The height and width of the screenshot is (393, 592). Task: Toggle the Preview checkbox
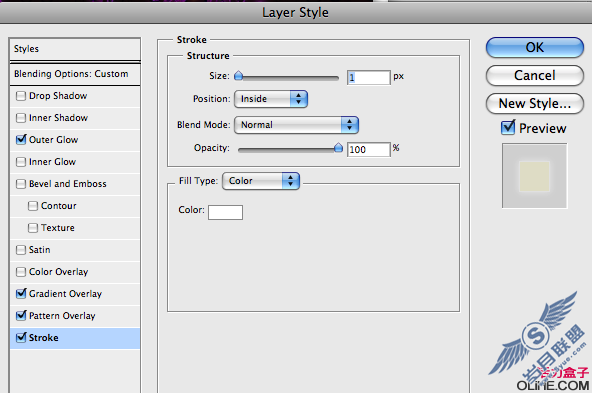pyautogui.click(x=508, y=128)
